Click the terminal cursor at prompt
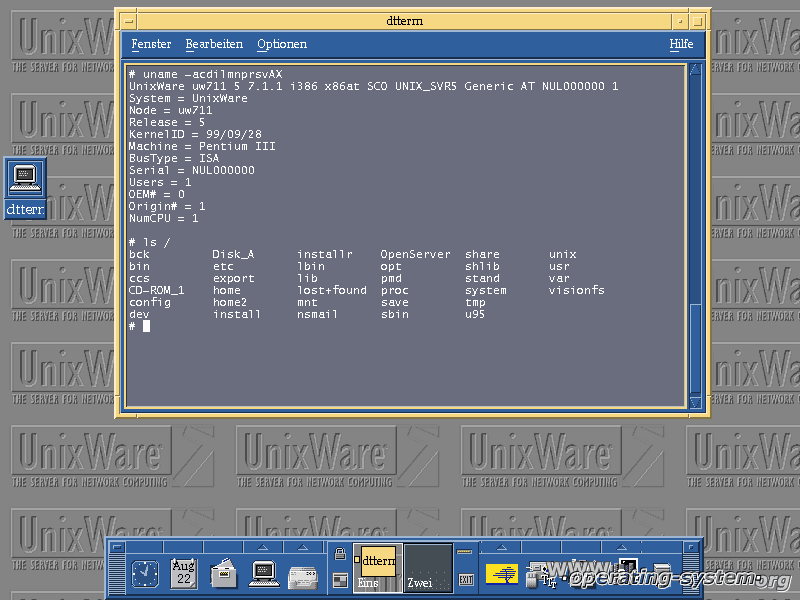800x600 pixels. pos(146,326)
